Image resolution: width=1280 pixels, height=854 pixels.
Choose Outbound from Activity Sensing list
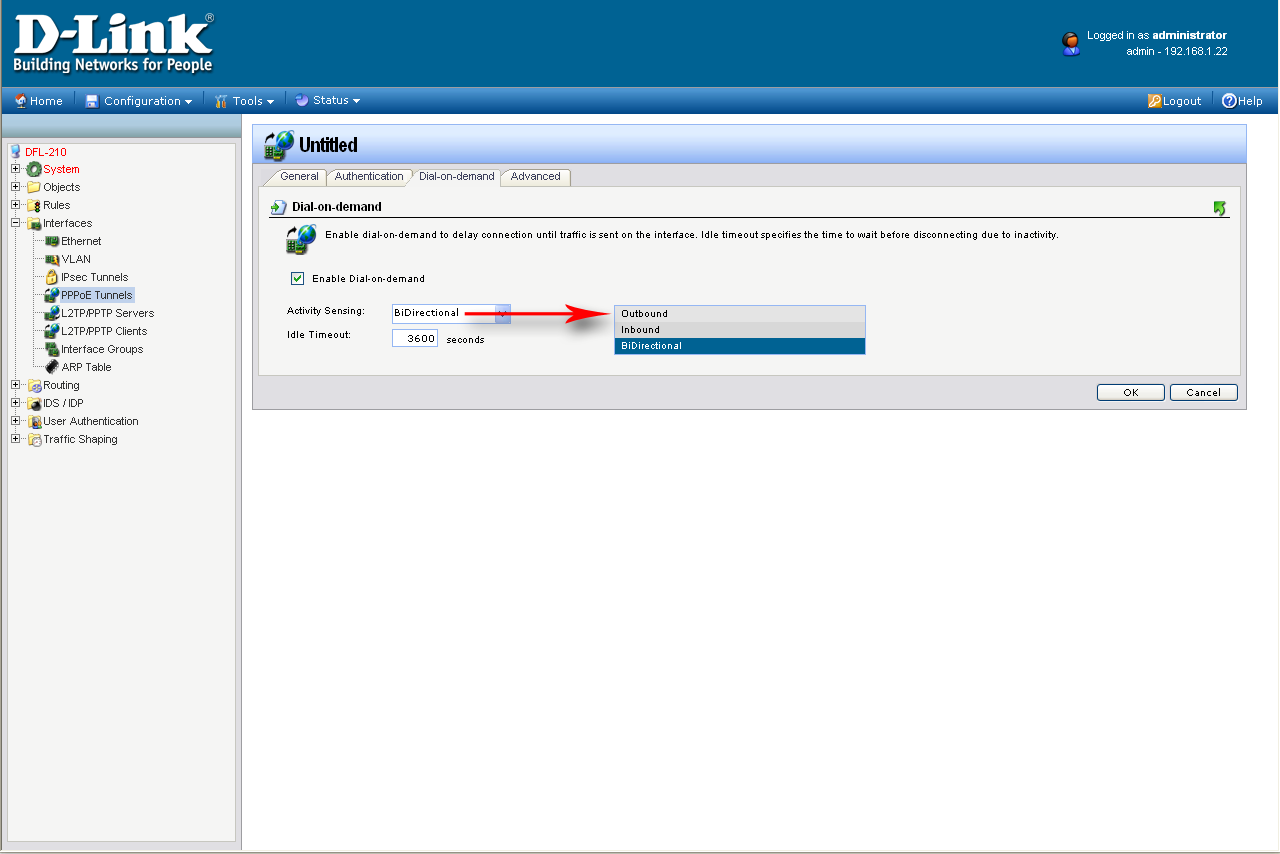740,314
